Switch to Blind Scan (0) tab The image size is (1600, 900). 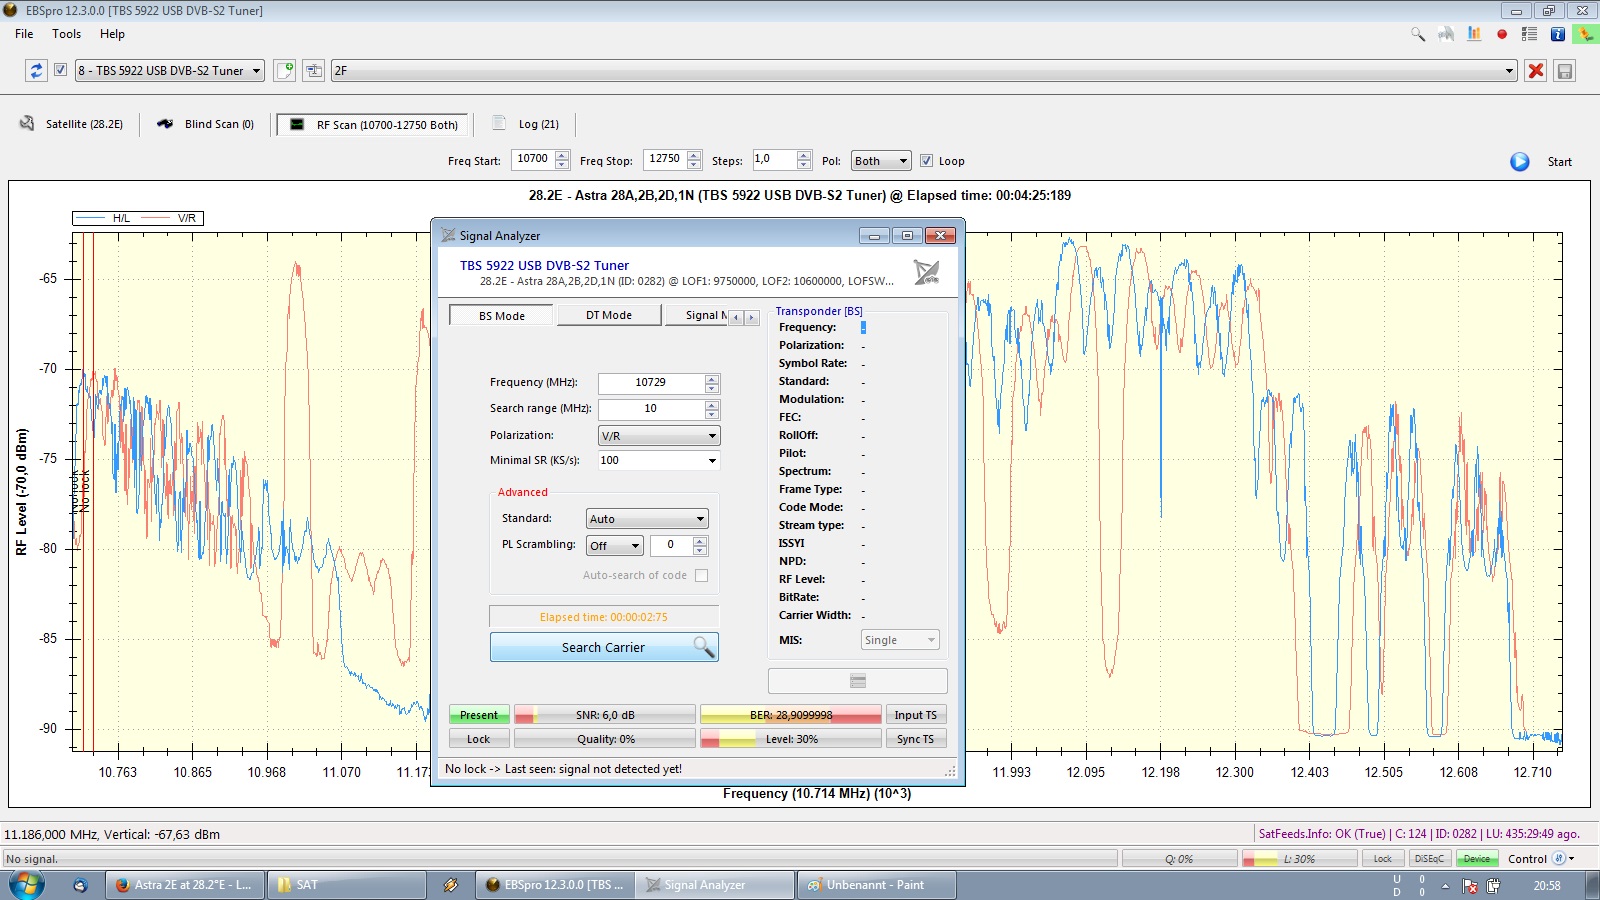(206, 124)
